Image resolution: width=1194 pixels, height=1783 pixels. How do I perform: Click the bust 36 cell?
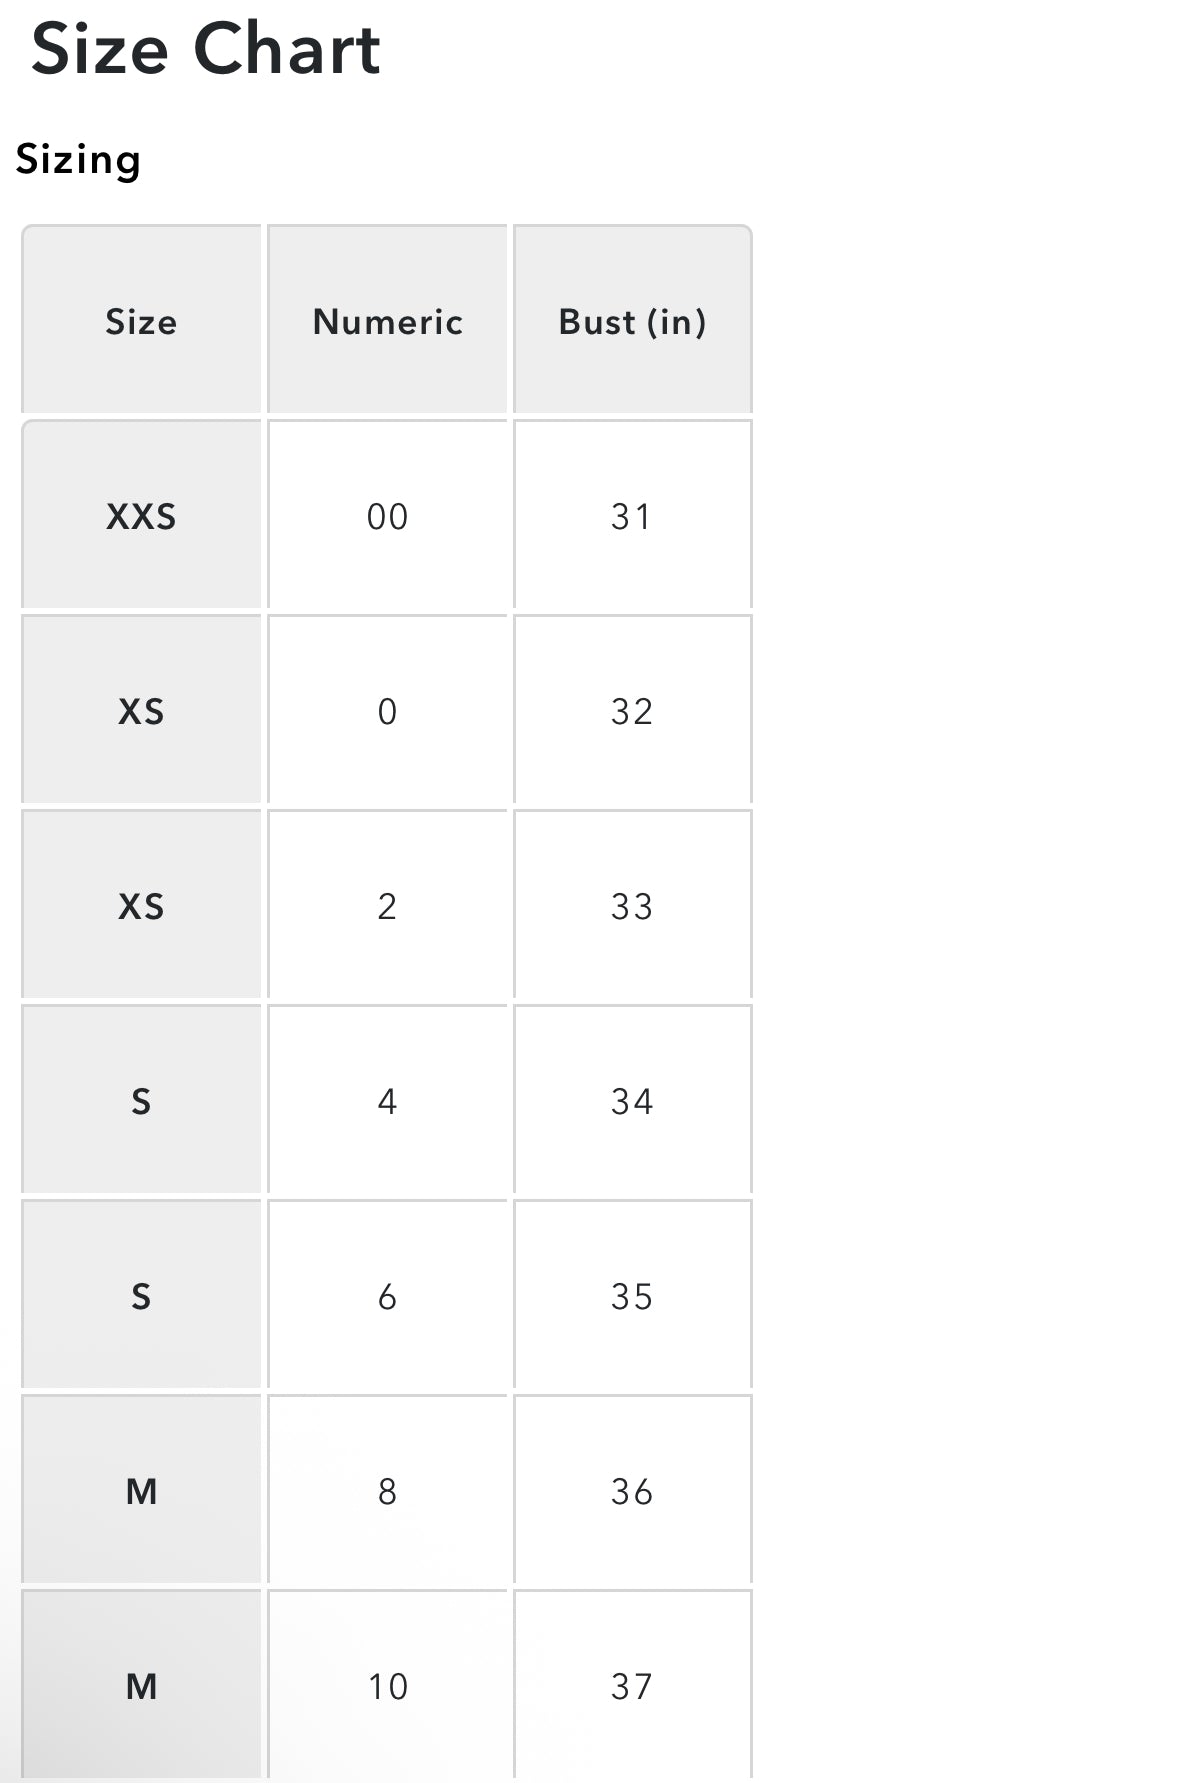pyautogui.click(x=633, y=1490)
